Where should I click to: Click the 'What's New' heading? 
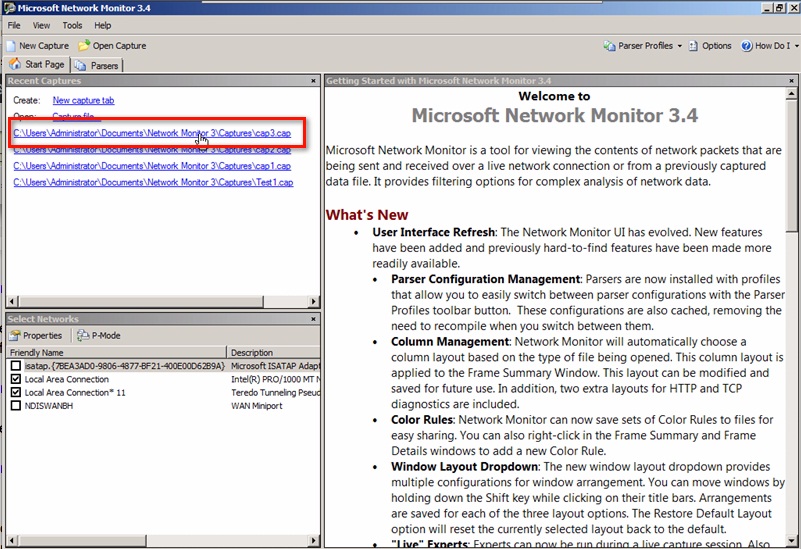(367, 214)
